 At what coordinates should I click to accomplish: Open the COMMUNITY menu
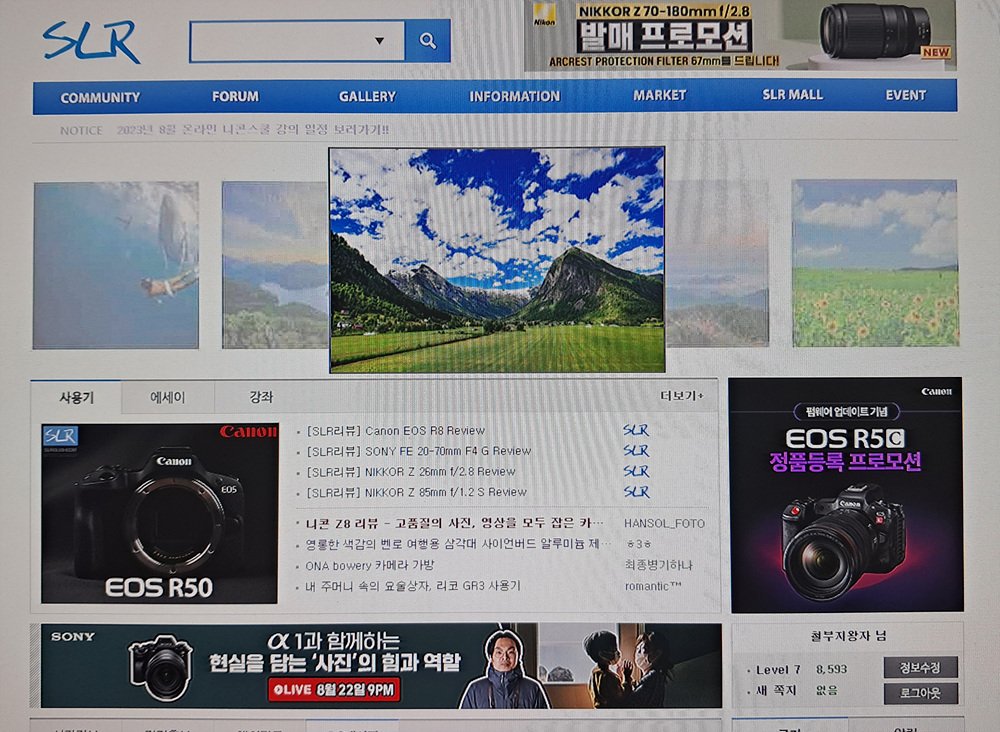point(100,97)
